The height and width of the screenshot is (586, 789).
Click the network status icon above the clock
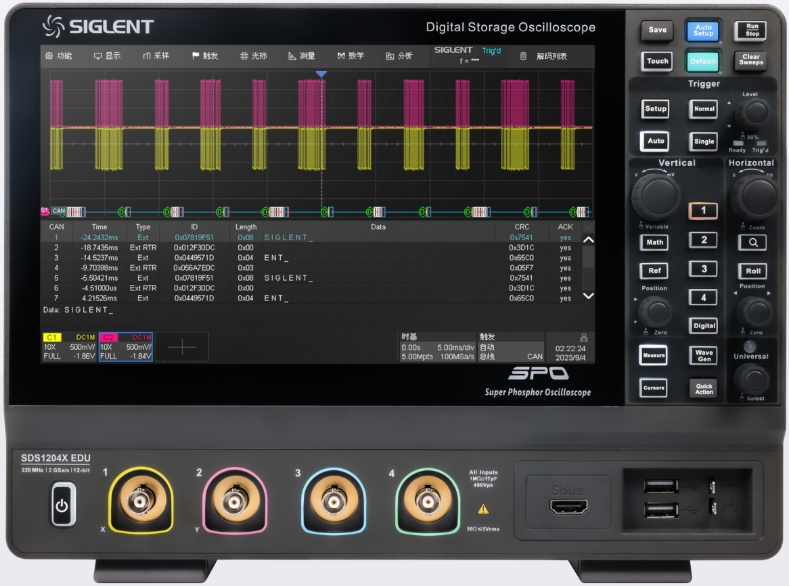pyautogui.click(x=583, y=337)
